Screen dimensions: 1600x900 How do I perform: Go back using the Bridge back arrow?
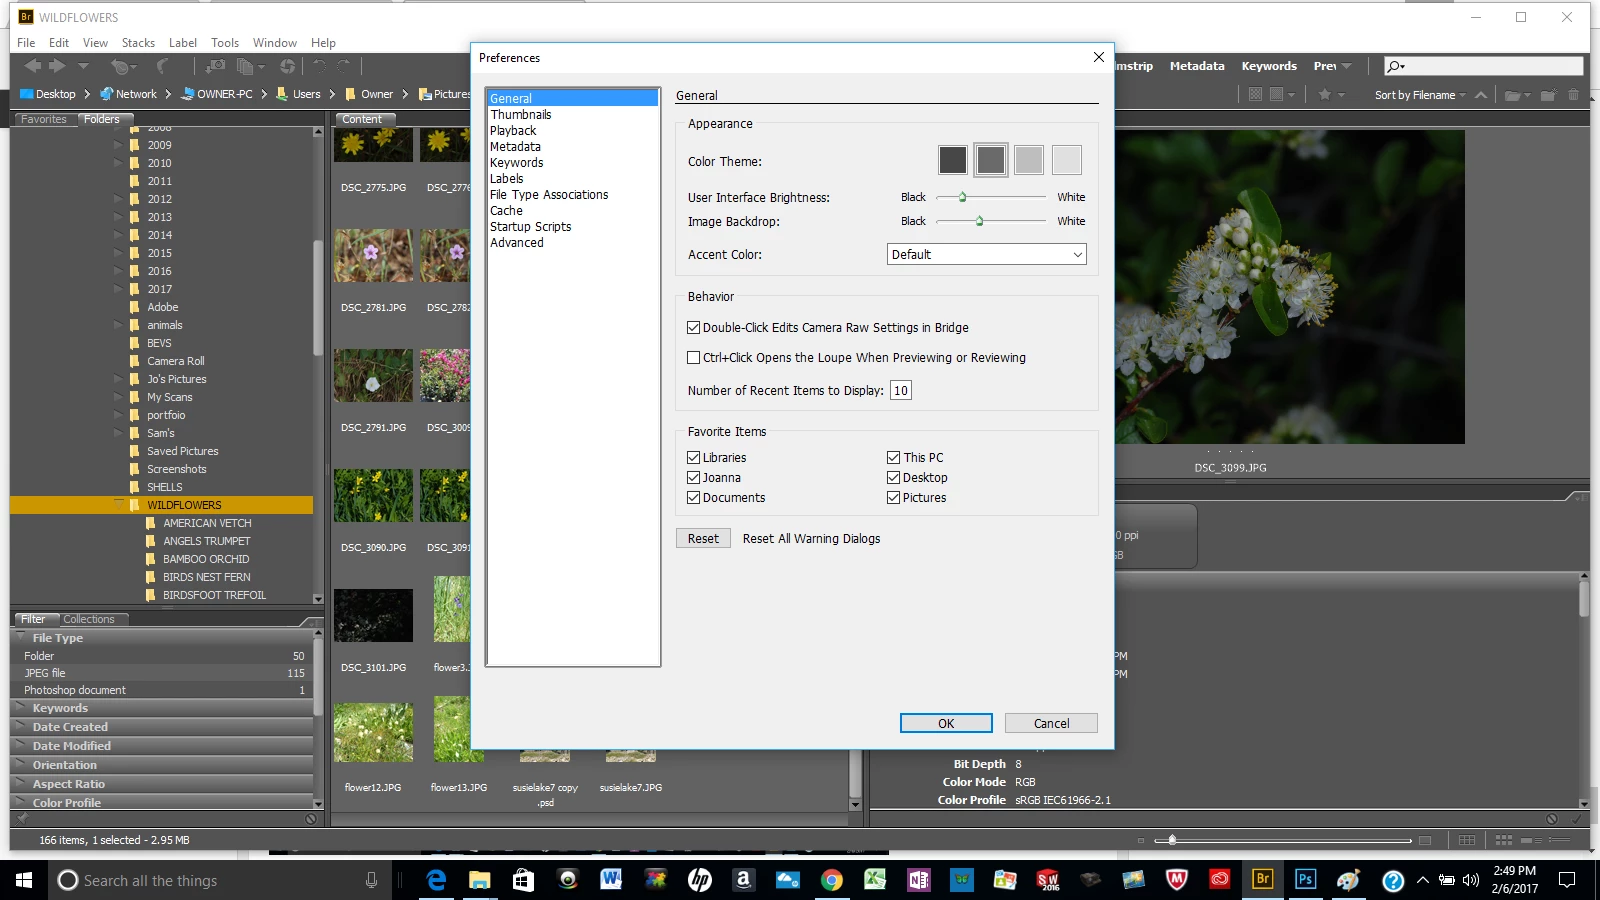click(x=33, y=66)
